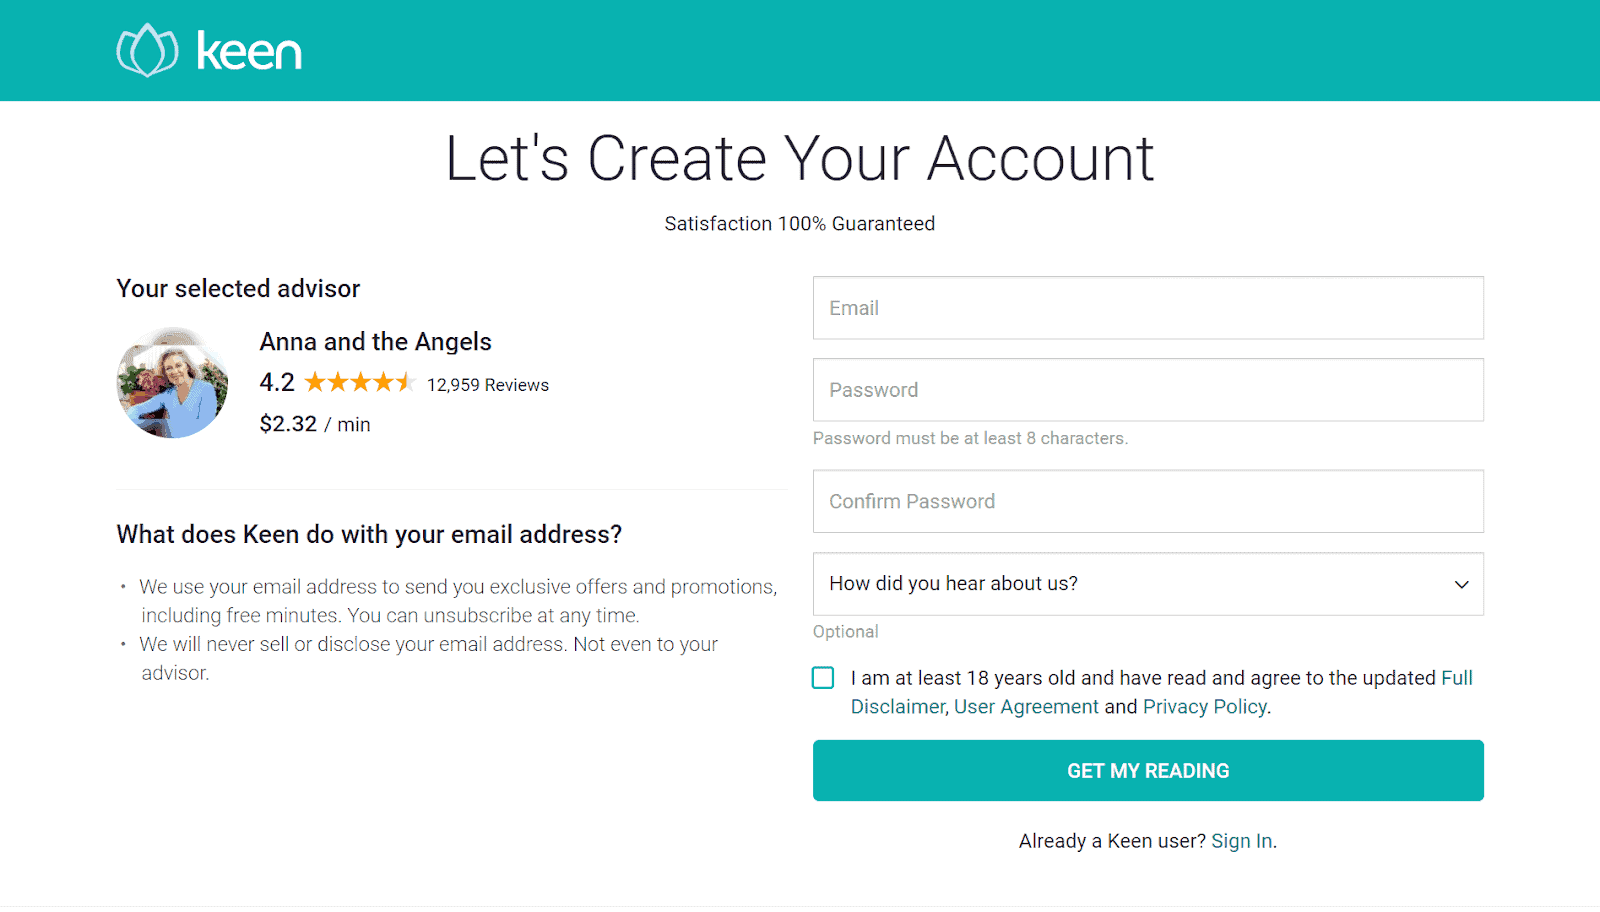
Task: Click the Keen lotus logo icon
Action: click(x=147, y=50)
